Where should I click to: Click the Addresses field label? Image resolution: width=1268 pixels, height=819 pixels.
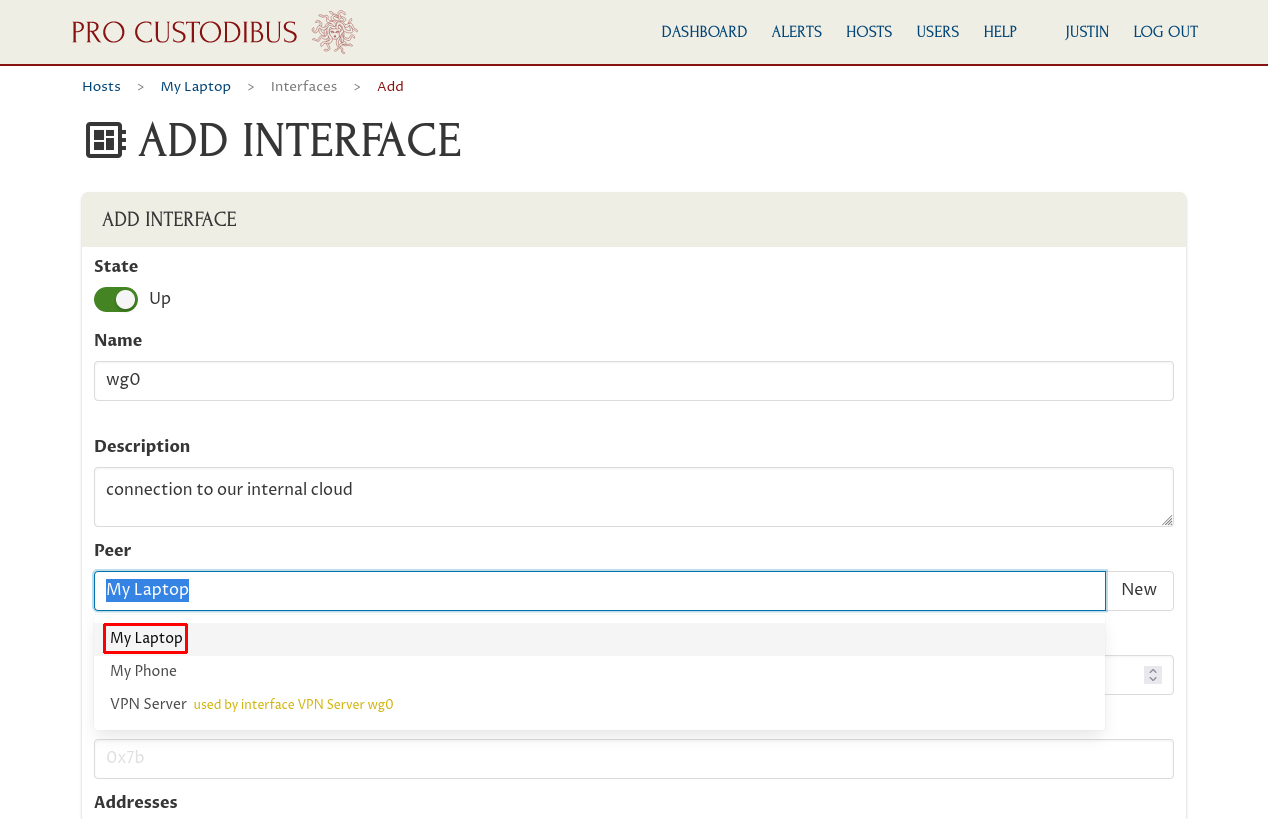pyautogui.click(x=136, y=802)
